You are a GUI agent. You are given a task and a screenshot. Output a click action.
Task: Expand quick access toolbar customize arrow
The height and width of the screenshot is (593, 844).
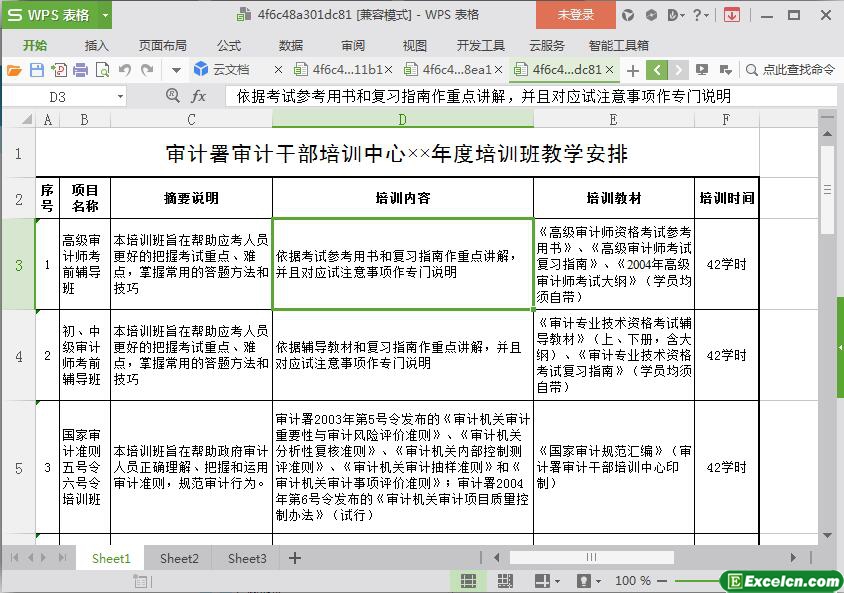pyautogui.click(x=176, y=70)
